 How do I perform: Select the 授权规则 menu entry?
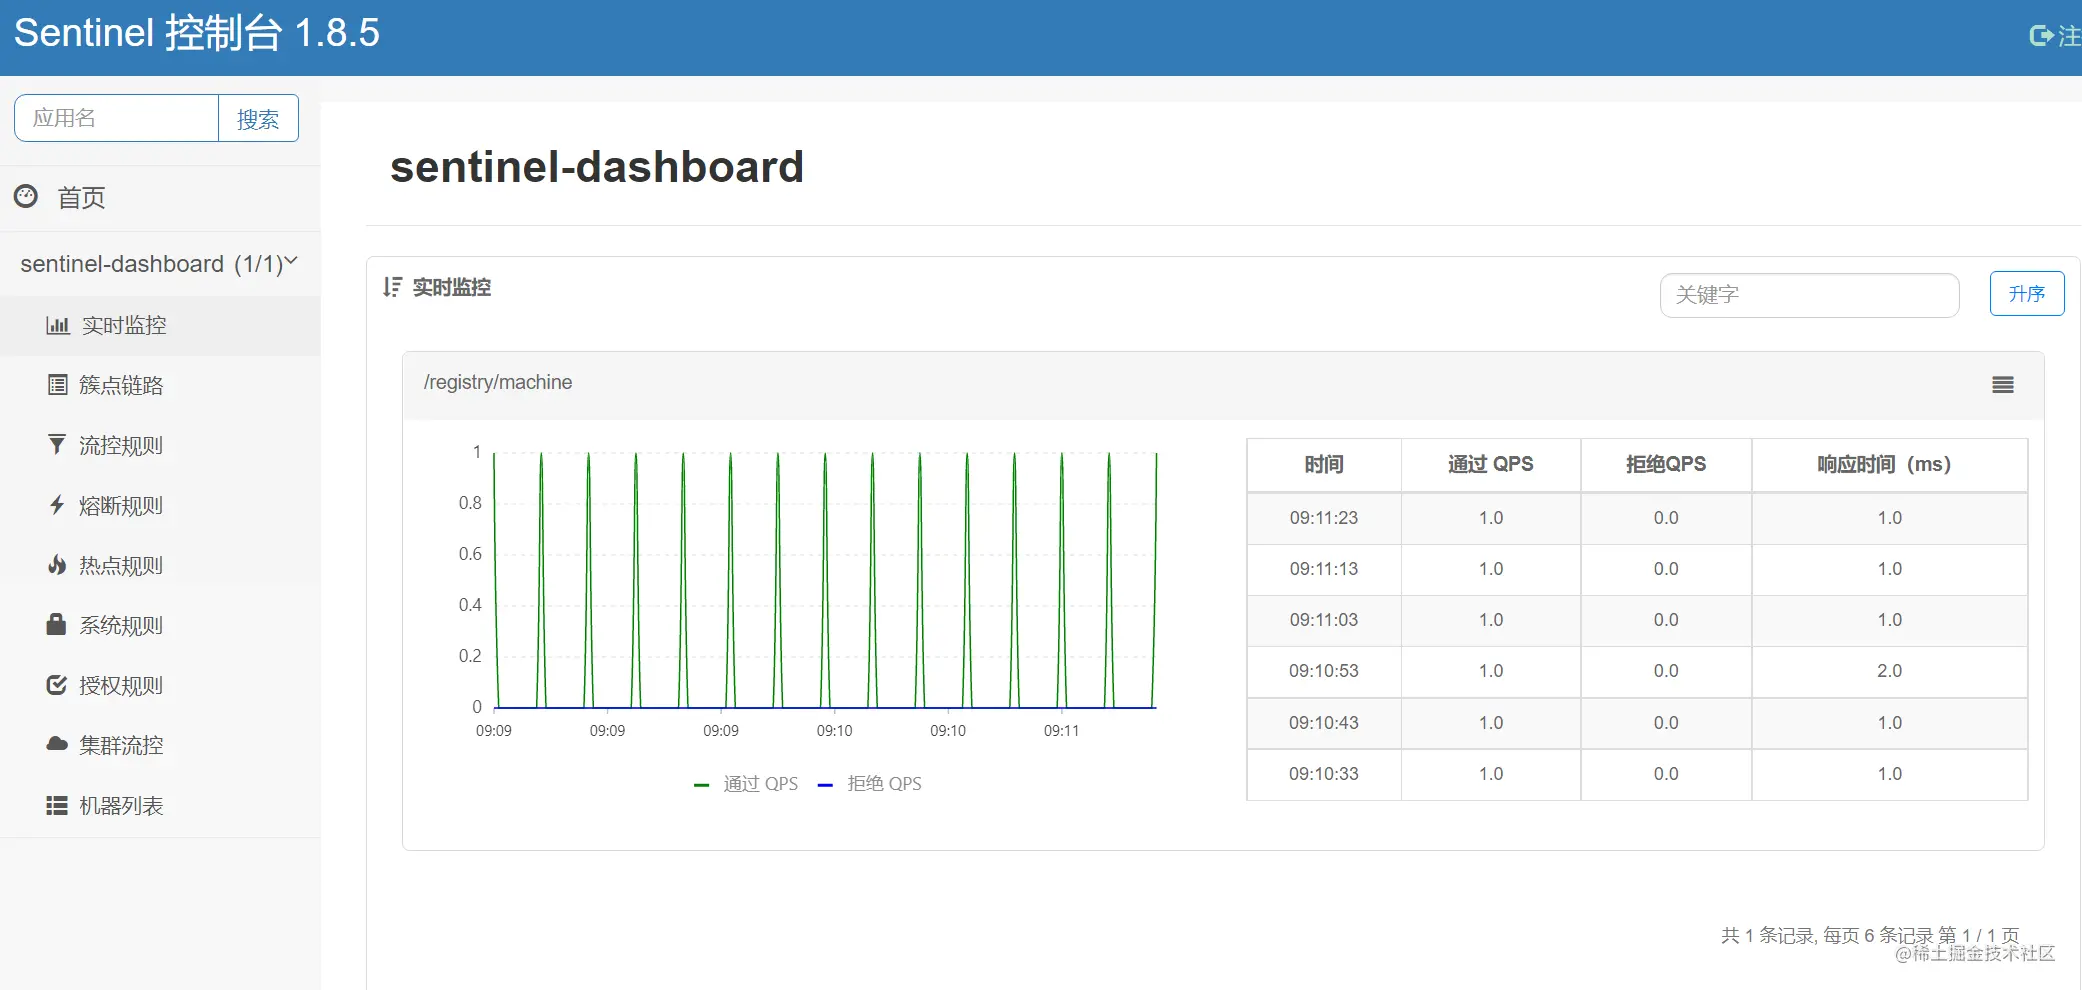pyautogui.click(x=122, y=685)
